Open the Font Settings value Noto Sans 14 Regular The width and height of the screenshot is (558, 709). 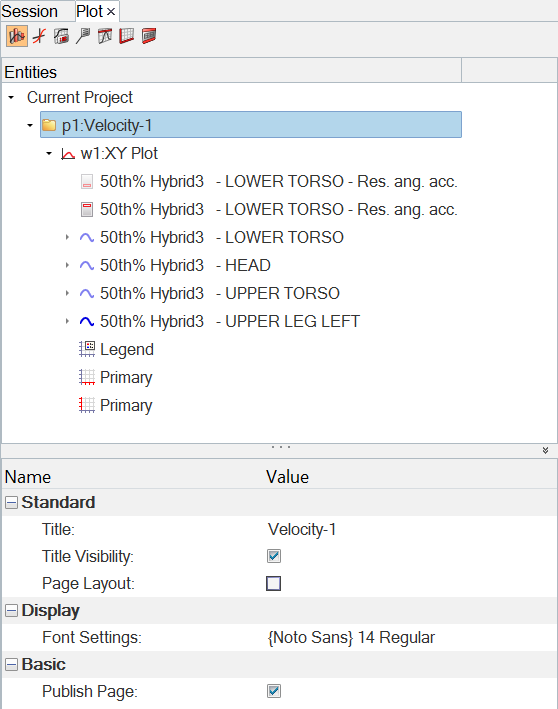[351, 638]
